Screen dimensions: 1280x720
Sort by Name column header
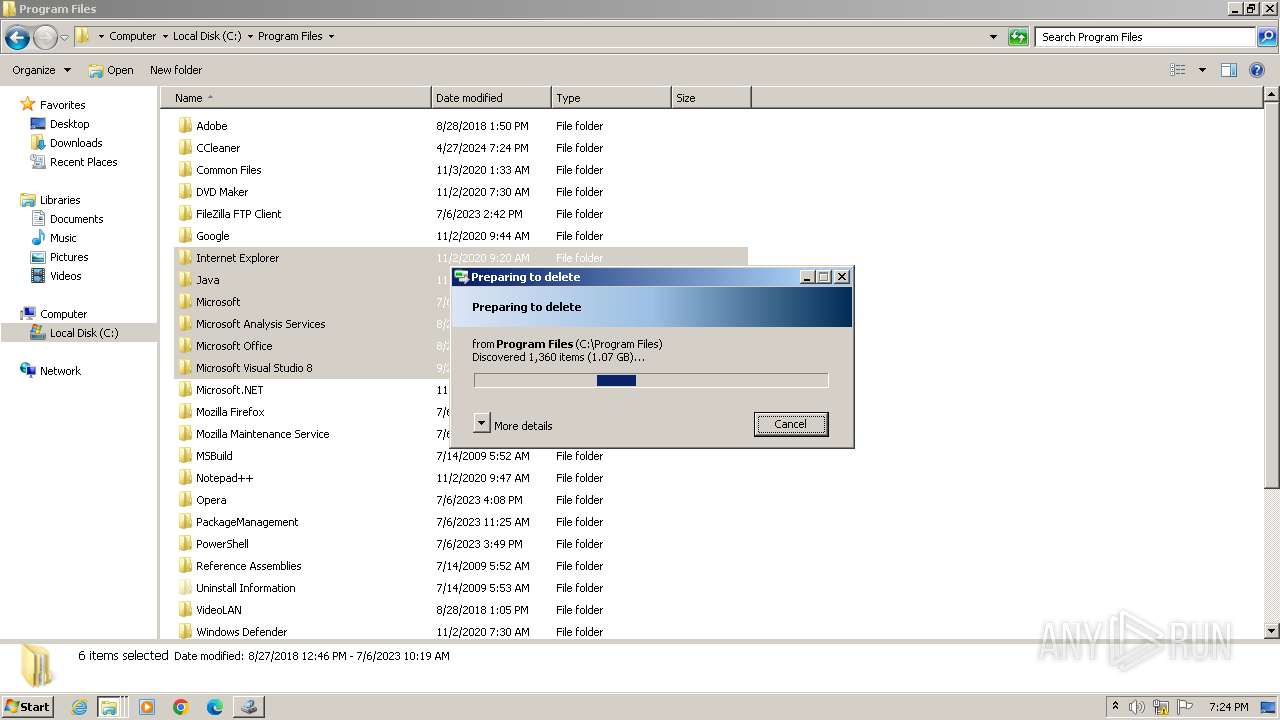[x=296, y=98]
